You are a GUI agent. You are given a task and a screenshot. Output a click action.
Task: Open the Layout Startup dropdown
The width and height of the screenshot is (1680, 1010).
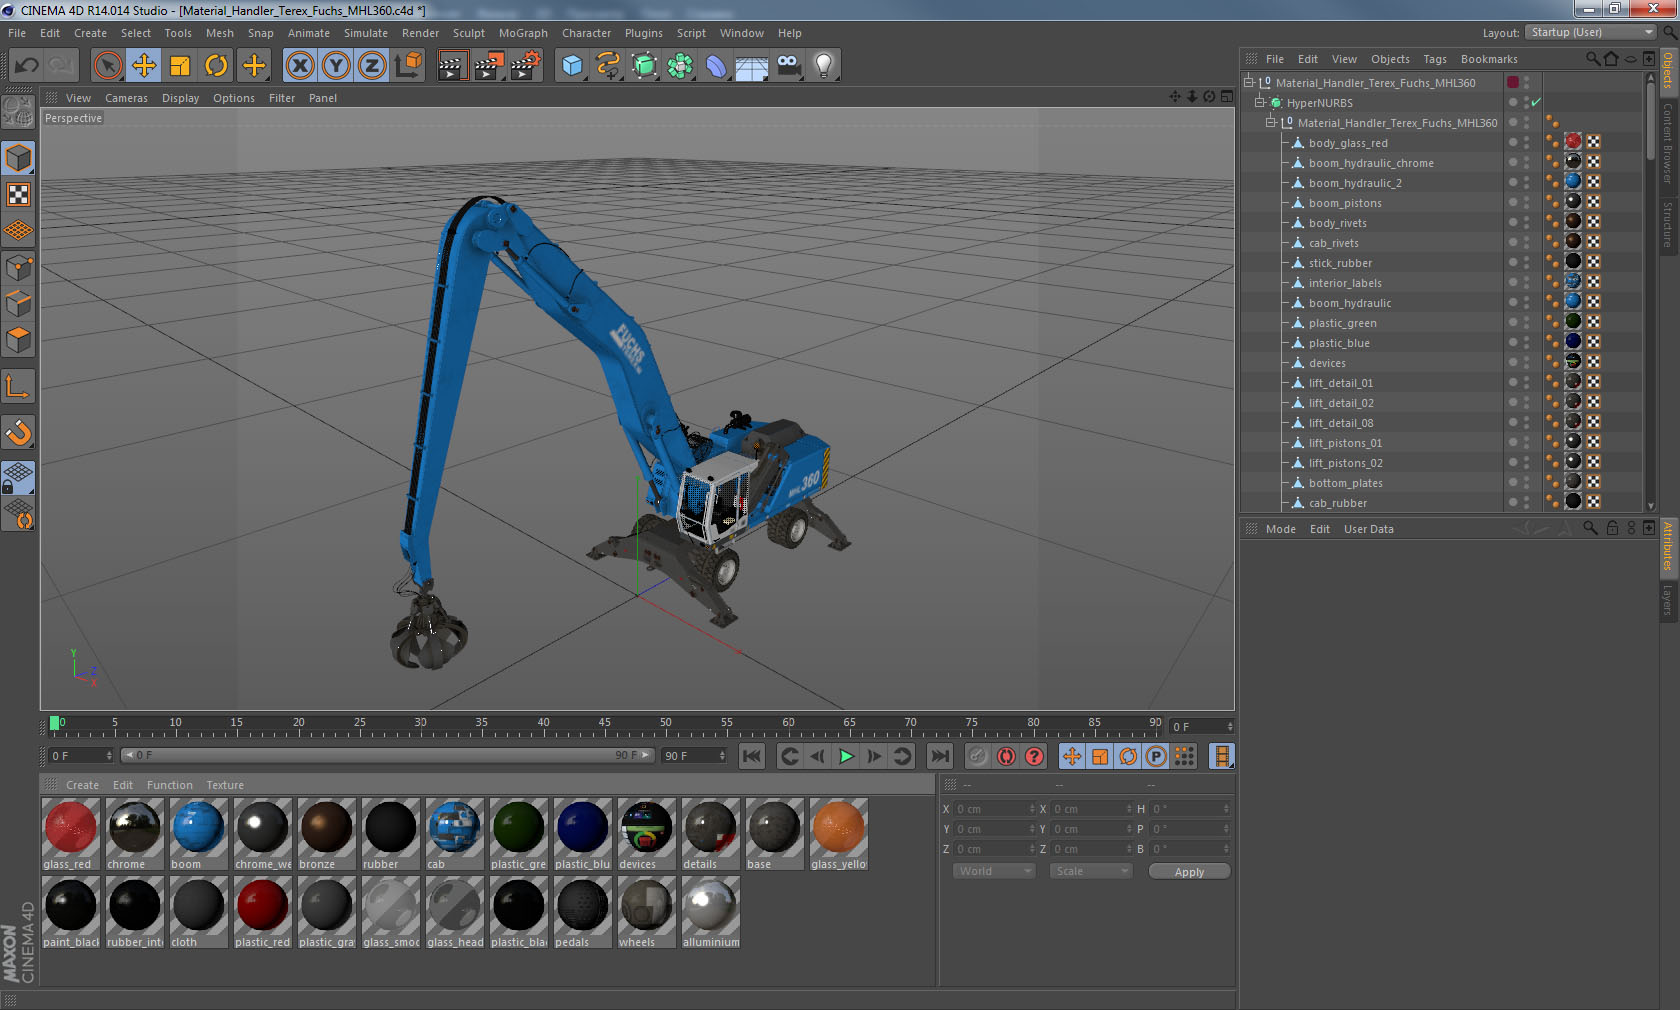point(1592,32)
